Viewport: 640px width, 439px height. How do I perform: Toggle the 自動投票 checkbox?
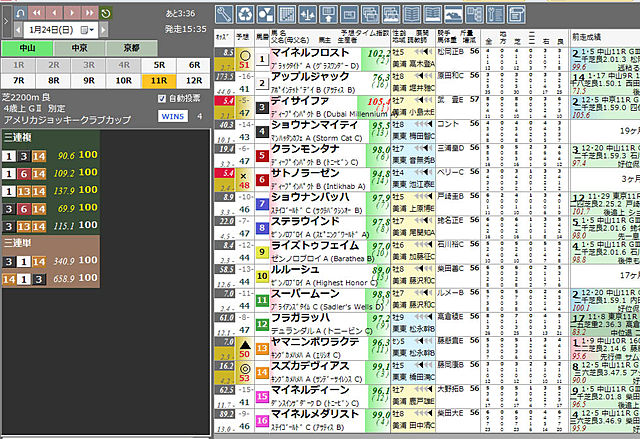click(163, 99)
